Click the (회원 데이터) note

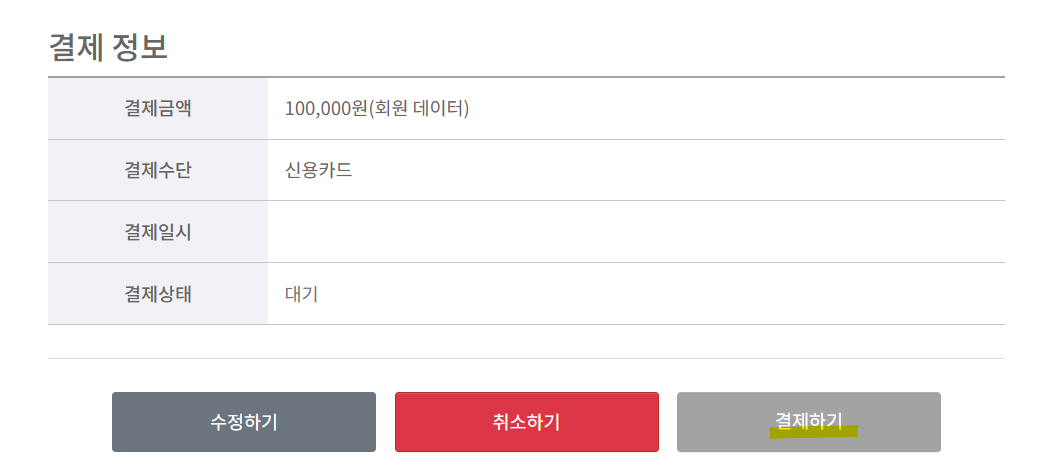click(x=420, y=108)
